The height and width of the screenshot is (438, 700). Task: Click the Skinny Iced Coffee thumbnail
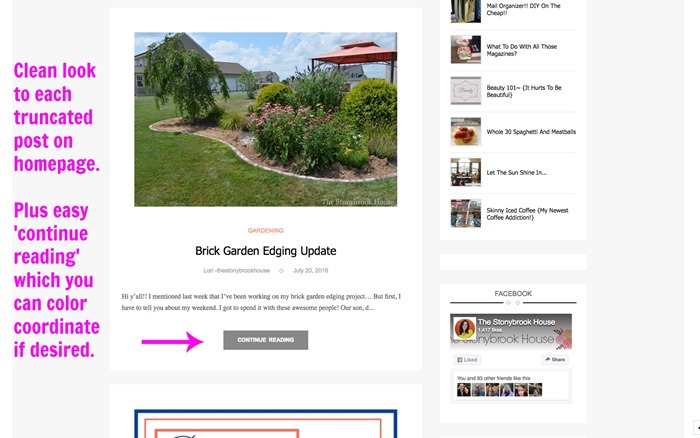point(466,213)
